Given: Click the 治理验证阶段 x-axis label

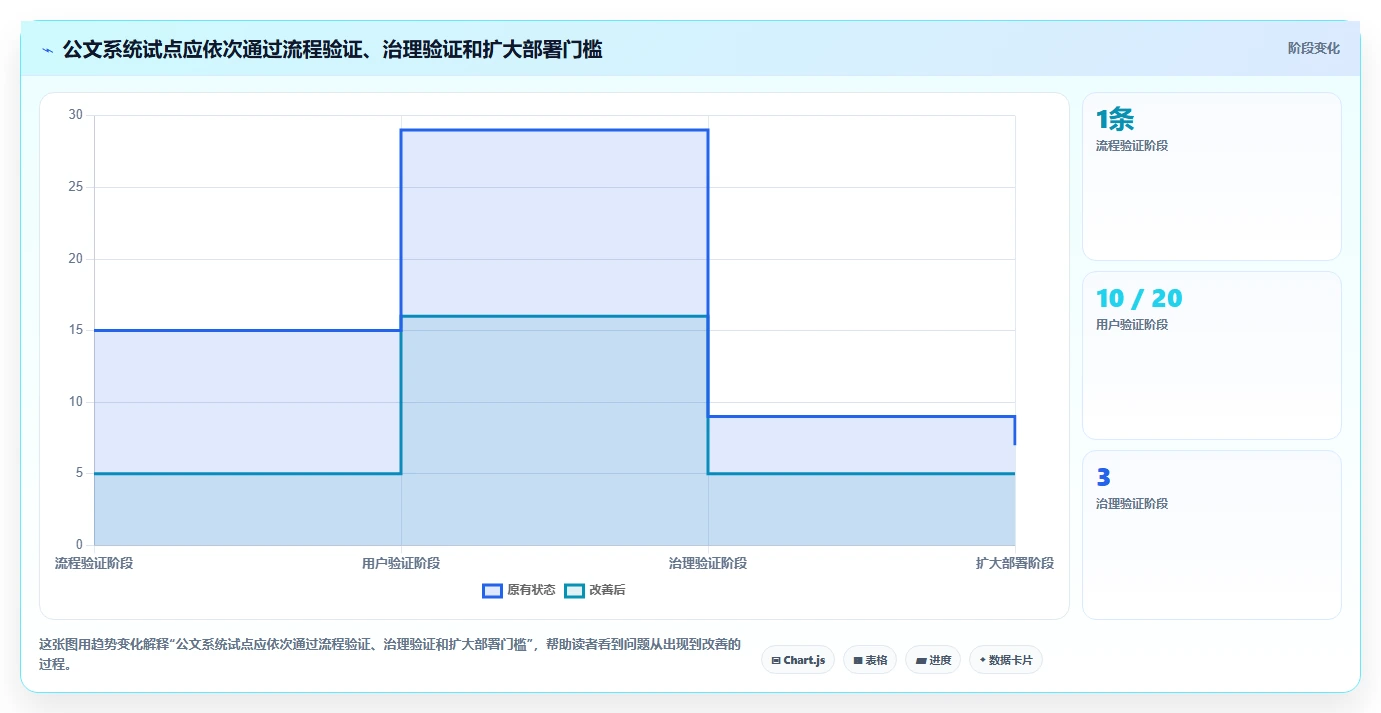Looking at the screenshot, I should pos(708,563).
